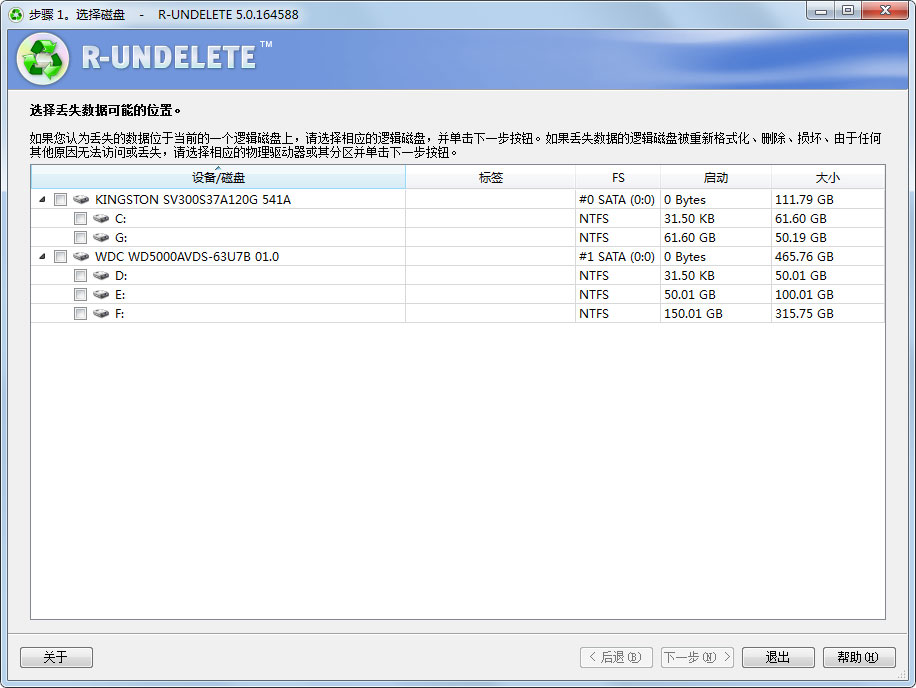Screen dimensions: 916x688
Task: Click the window resize grip corner
Action: point(901,675)
